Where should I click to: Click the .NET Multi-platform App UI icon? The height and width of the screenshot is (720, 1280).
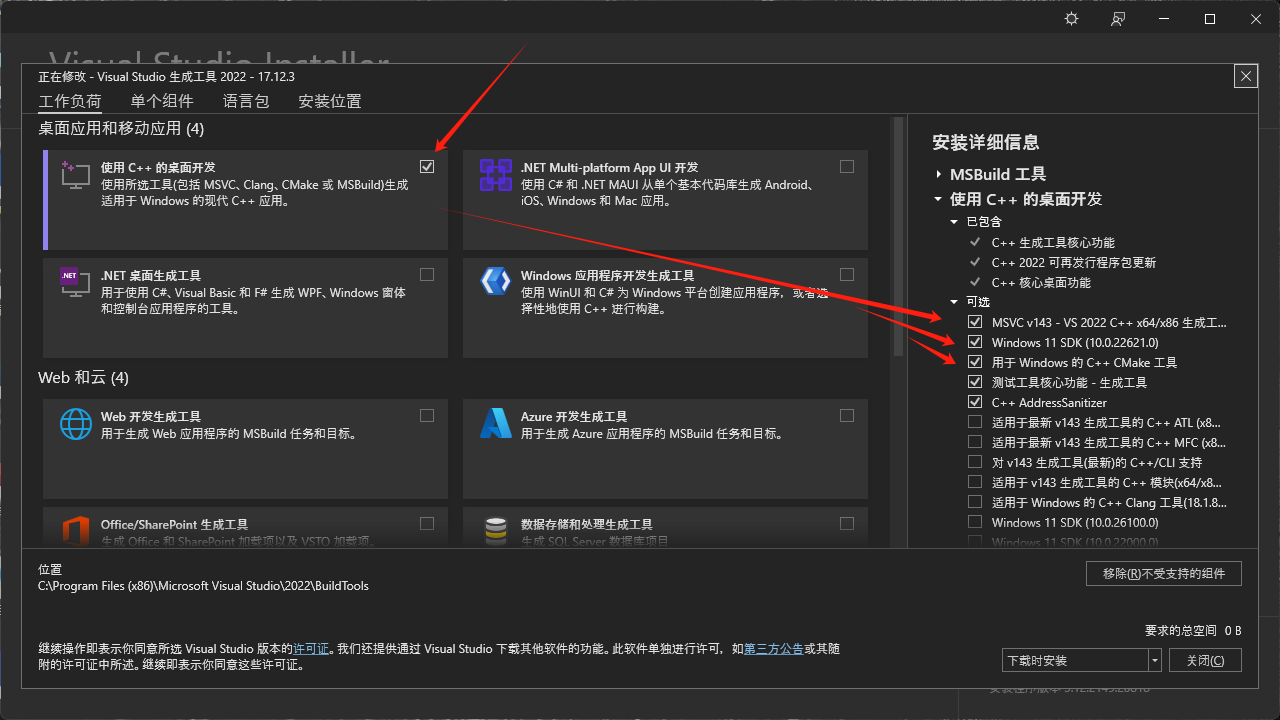click(496, 175)
